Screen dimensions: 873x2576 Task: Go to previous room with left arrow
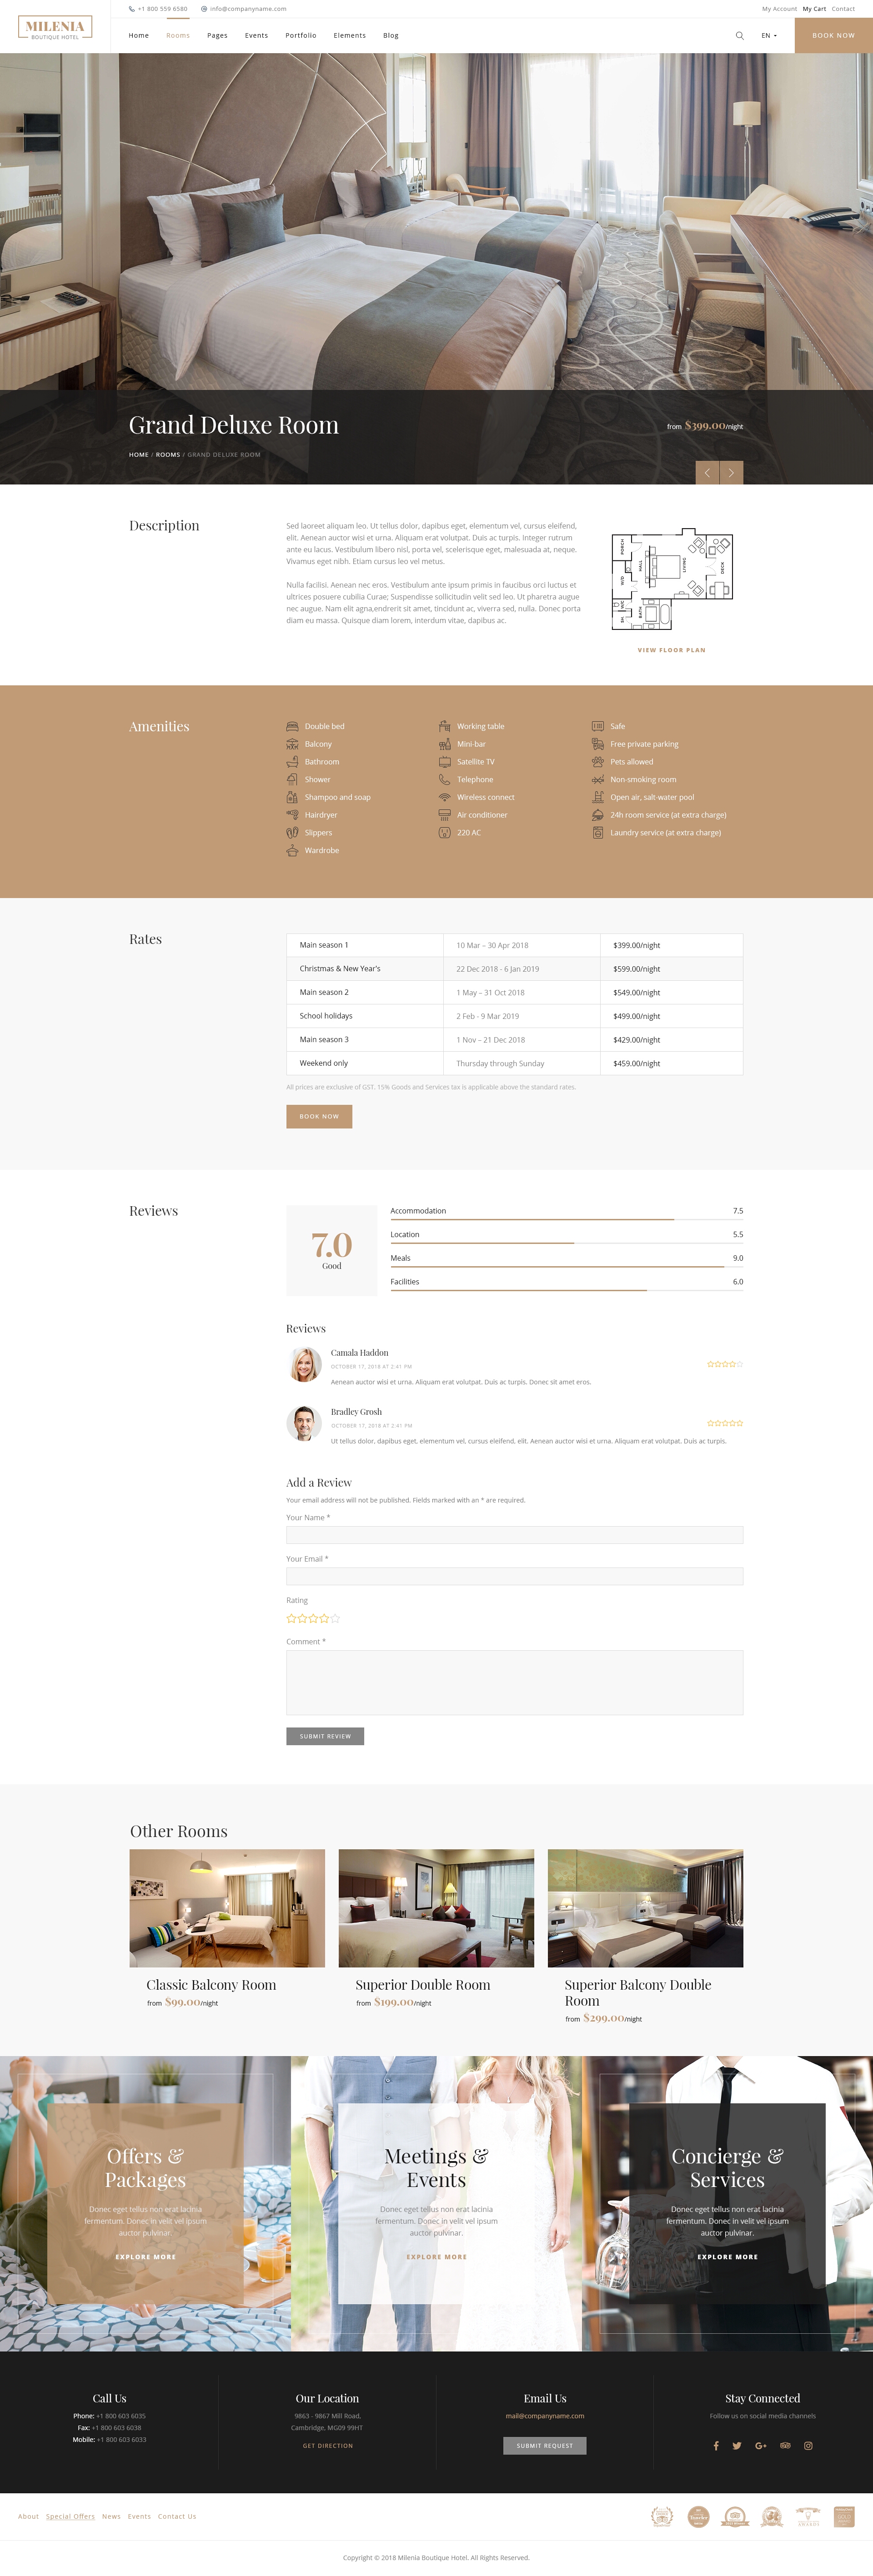pos(707,472)
